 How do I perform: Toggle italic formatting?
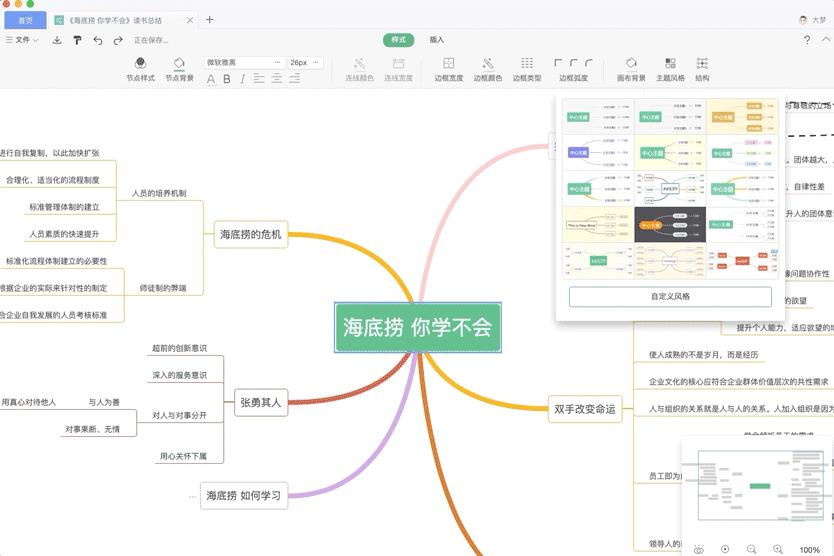(x=243, y=79)
